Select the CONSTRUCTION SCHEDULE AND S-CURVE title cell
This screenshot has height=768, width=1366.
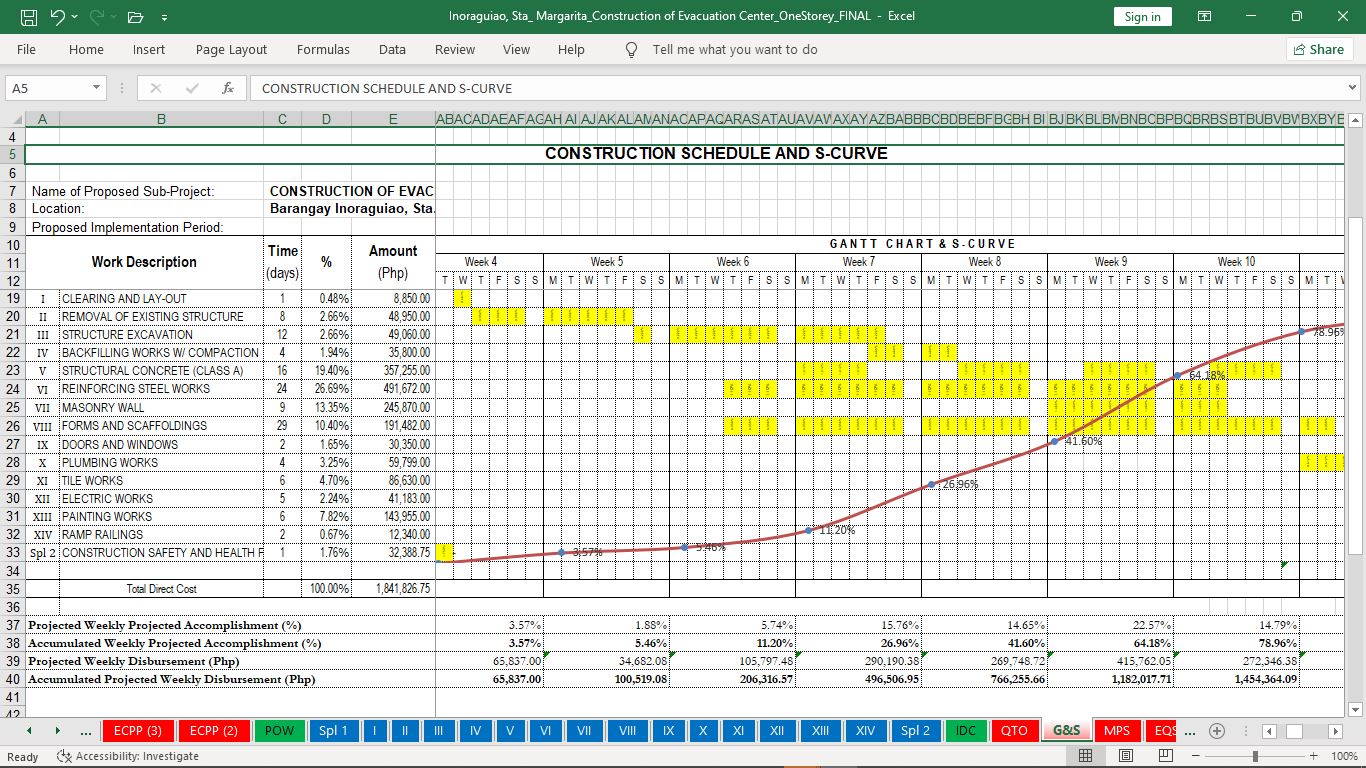point(716,154)
